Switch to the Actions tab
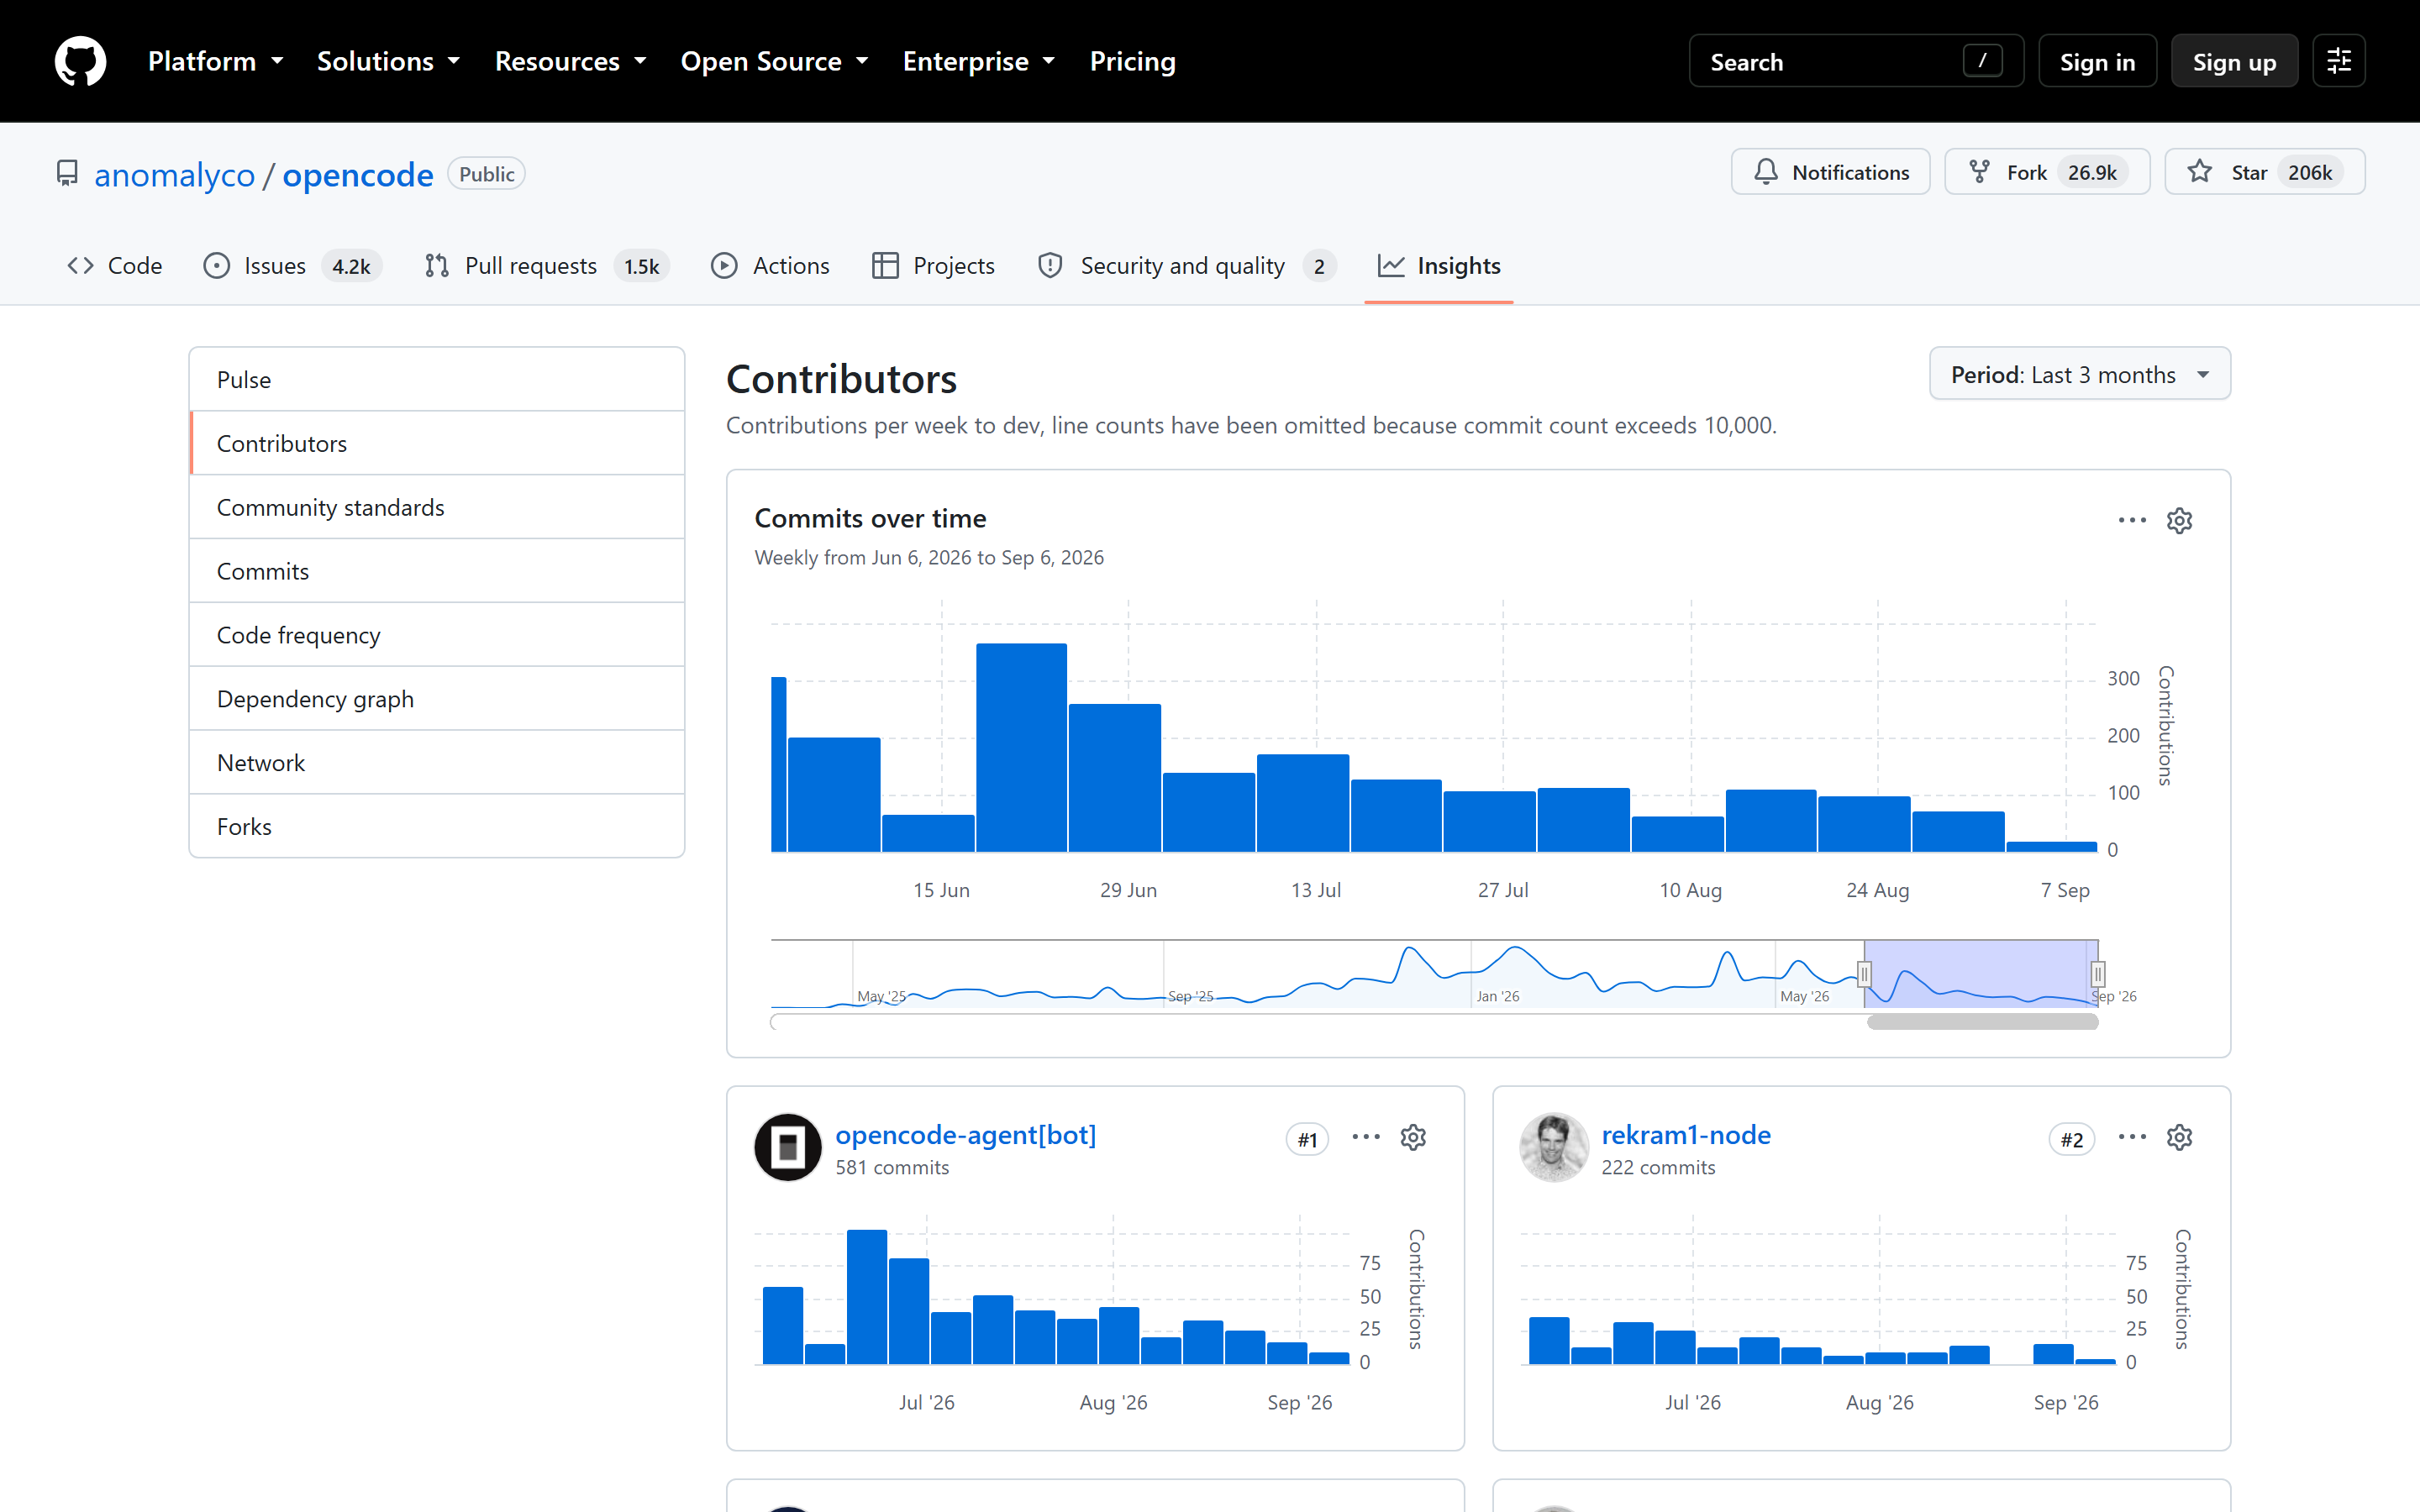 pos(770,265)
